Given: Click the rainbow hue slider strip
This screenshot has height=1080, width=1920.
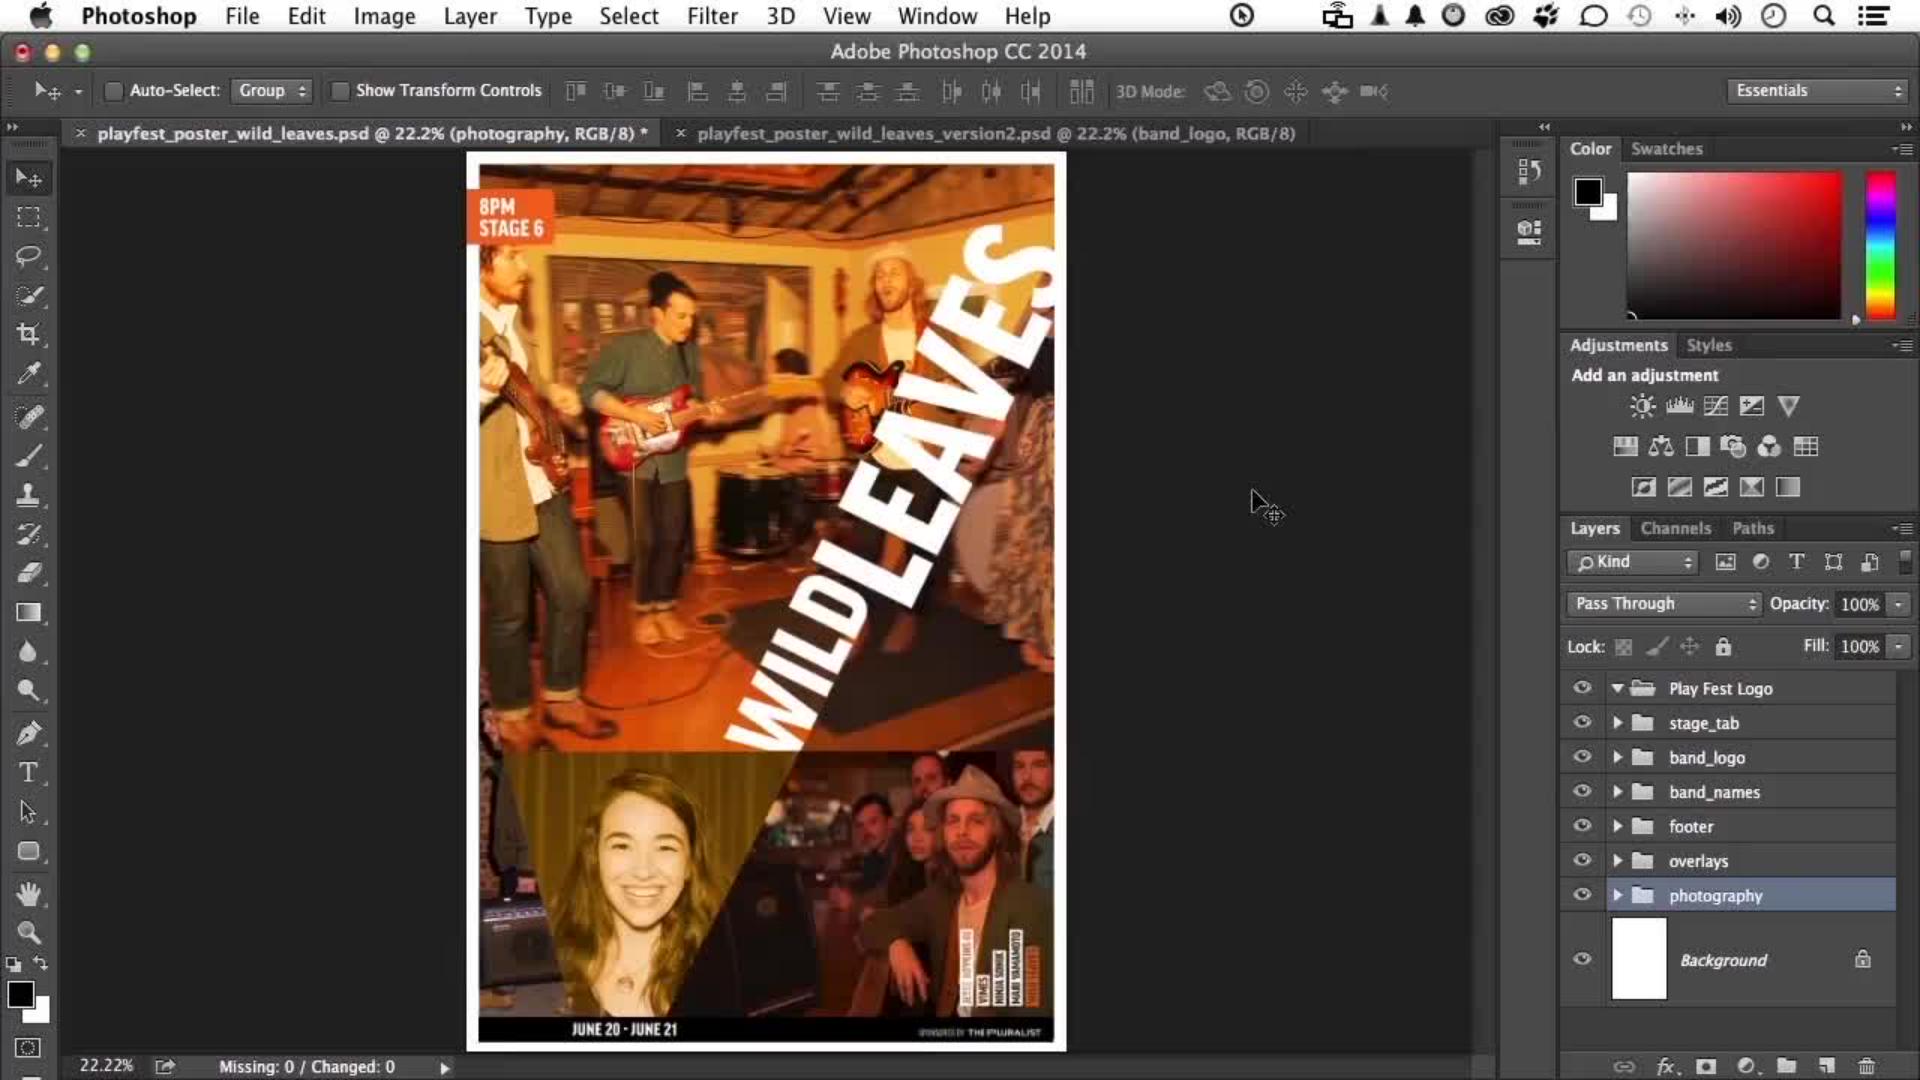Looking at the screenshot, I should click(x=1880, y=245).
